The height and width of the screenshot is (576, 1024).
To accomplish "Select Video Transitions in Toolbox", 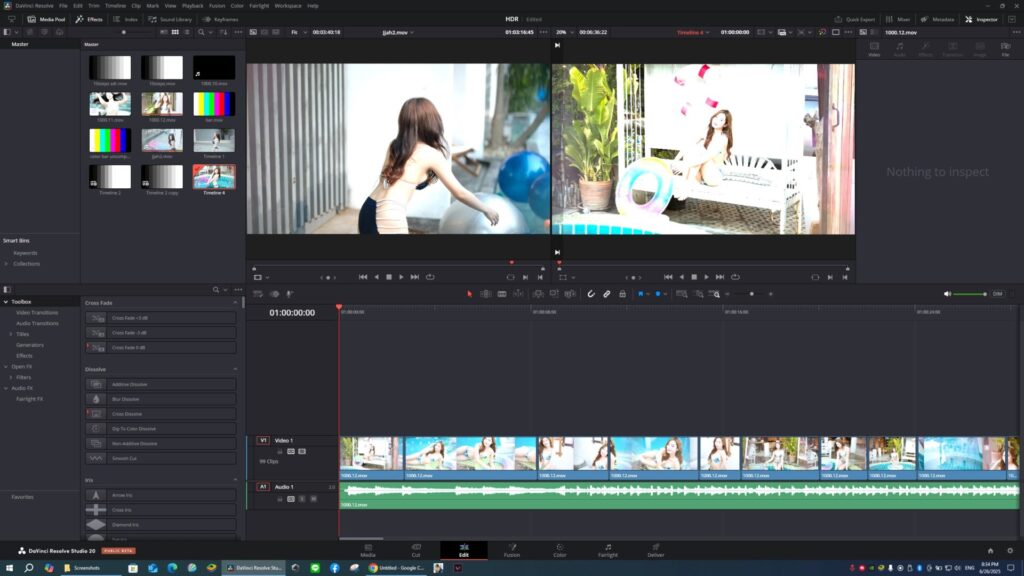I will pyautogui.click(x=37, y=313).
